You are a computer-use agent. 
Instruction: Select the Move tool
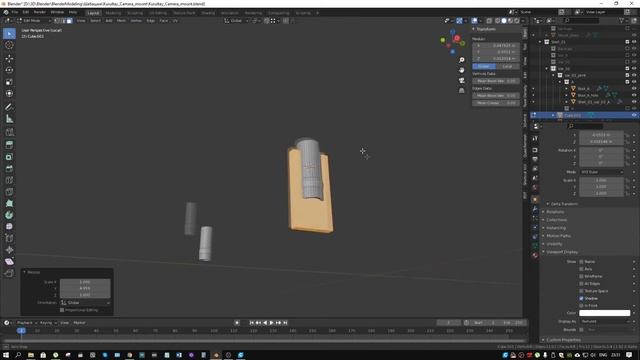[9, 58]
